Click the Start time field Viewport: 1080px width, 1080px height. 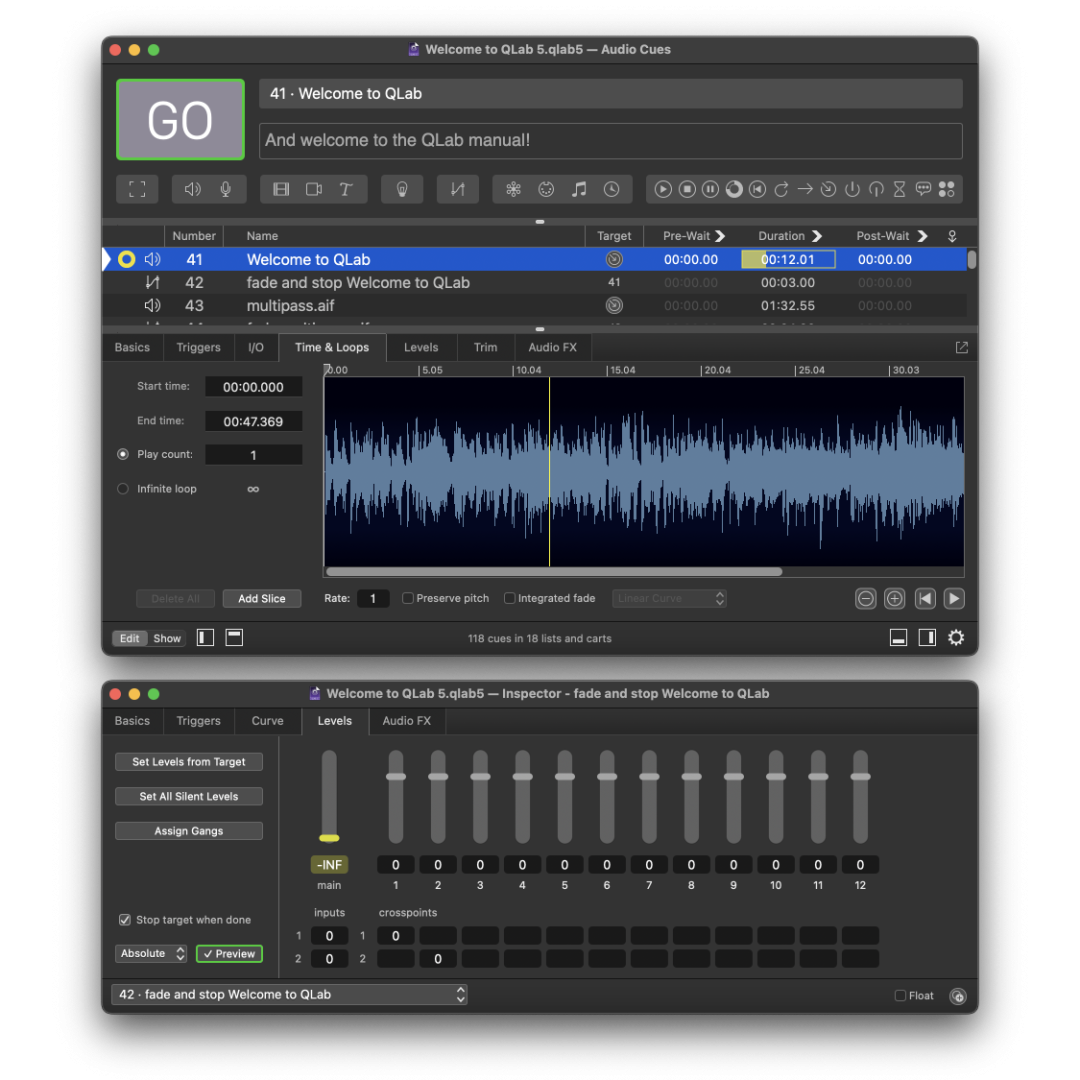pyautogui.click(x=253, y=387)
